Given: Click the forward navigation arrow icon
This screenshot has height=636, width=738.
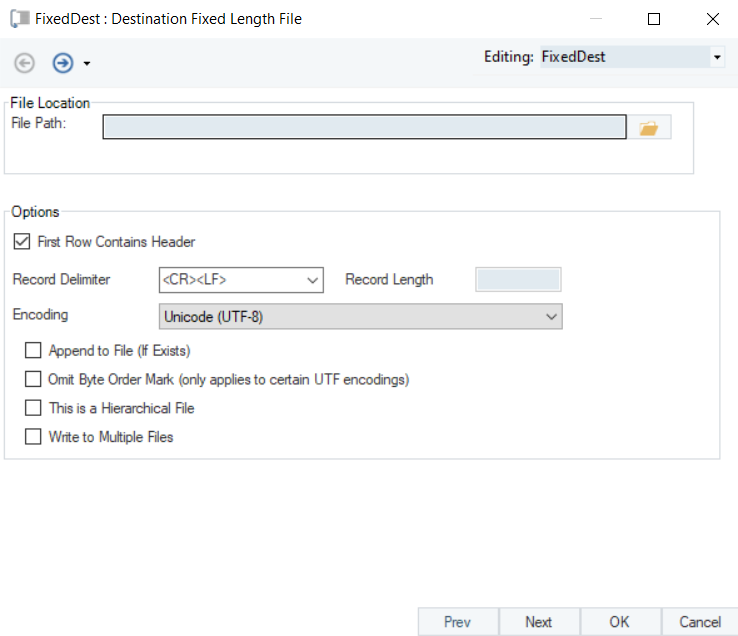Looking at the screenshot, I should 63,63.
